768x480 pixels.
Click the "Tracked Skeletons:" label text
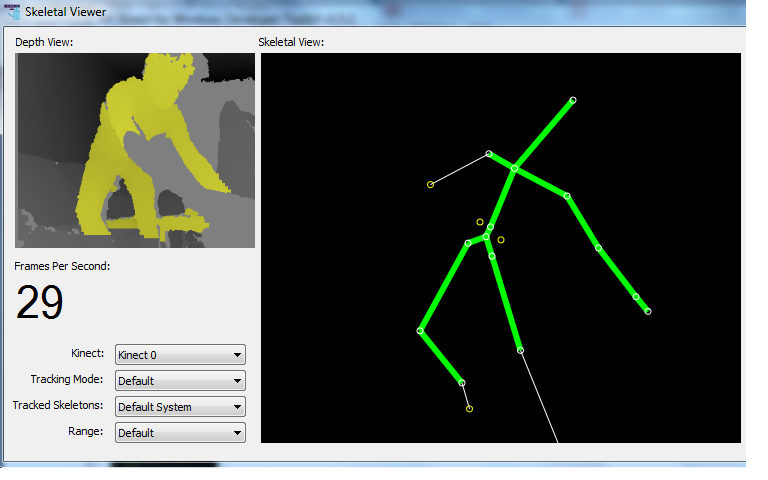pyautogui.click(x=59, y=406)
